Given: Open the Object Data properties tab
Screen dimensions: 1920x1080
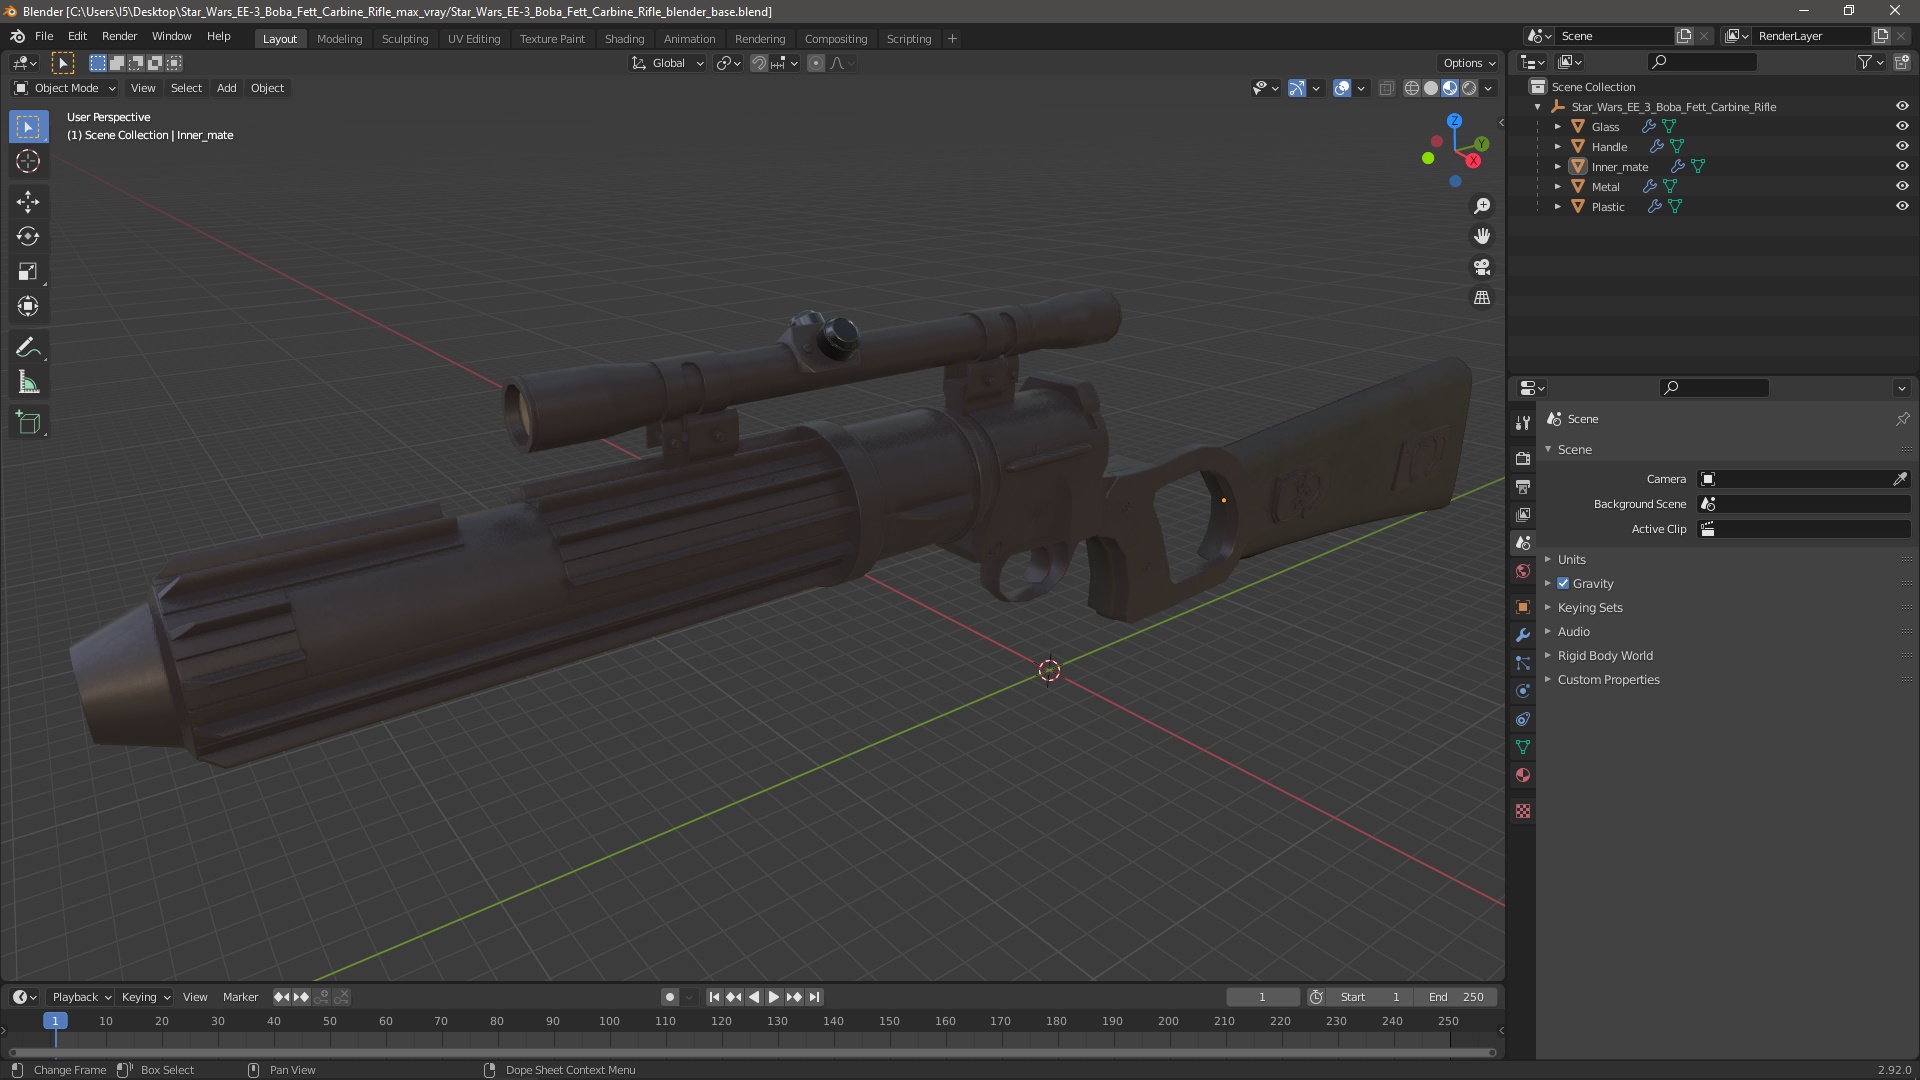Looking at the screenshot, I should click(x=1523, y=747).
